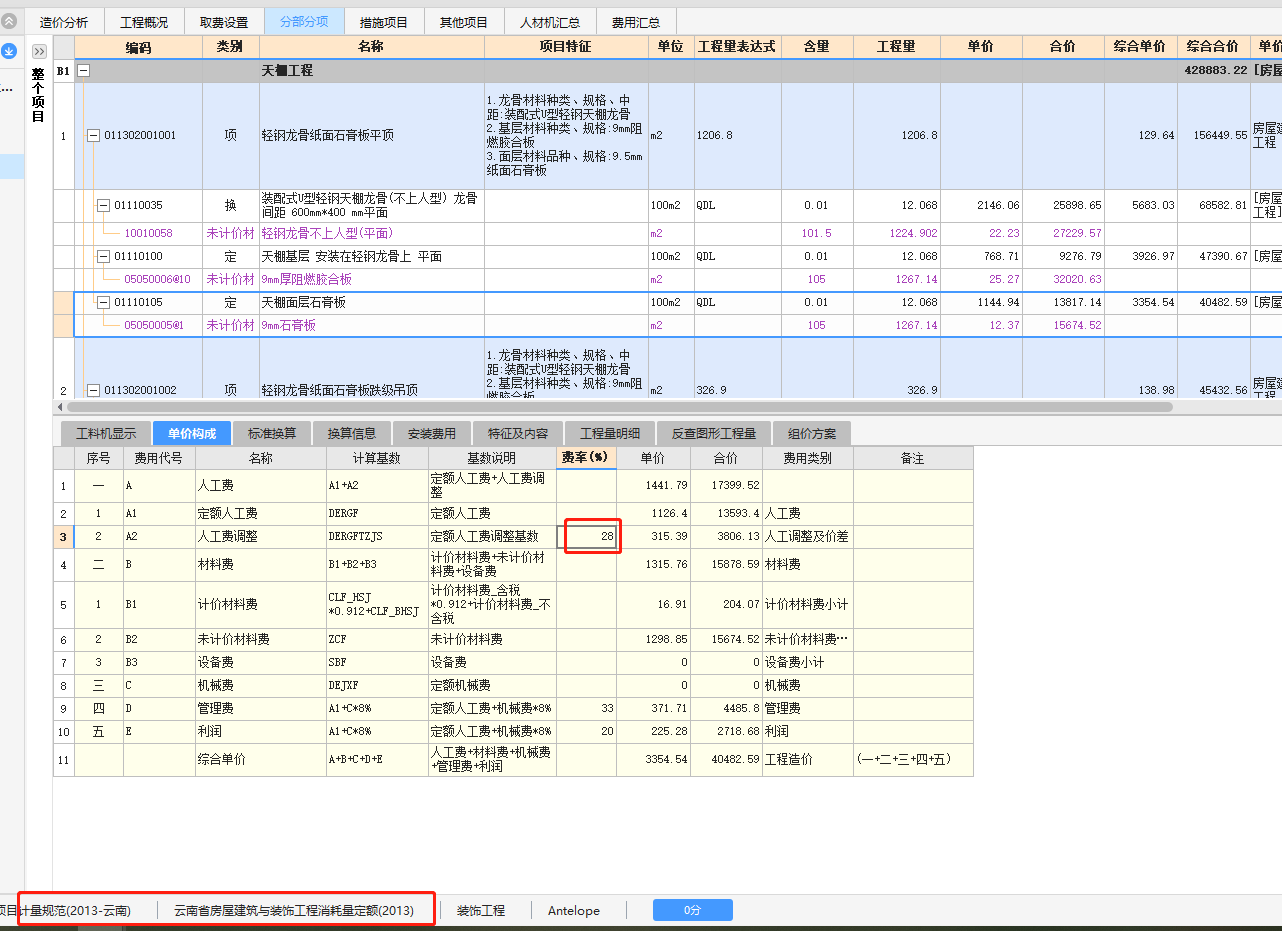This screenshot has width=1282, height=931.
Task: Click the left arrow of the horizontal scrollbar
Action: click(60, 407)
